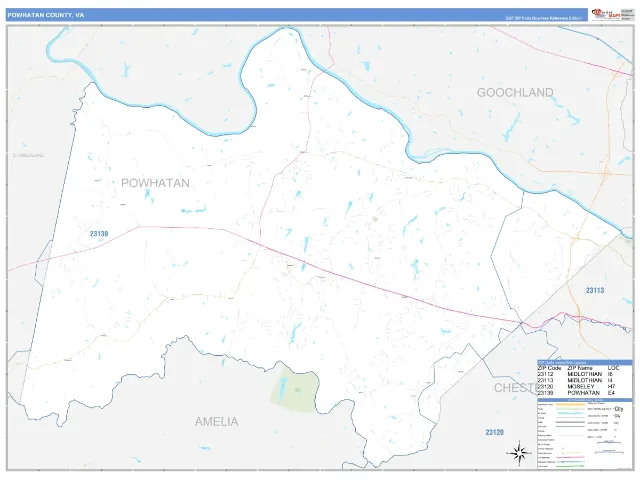Click the AMELIA county label
The image size is (640, 480).
pos(216,422)
